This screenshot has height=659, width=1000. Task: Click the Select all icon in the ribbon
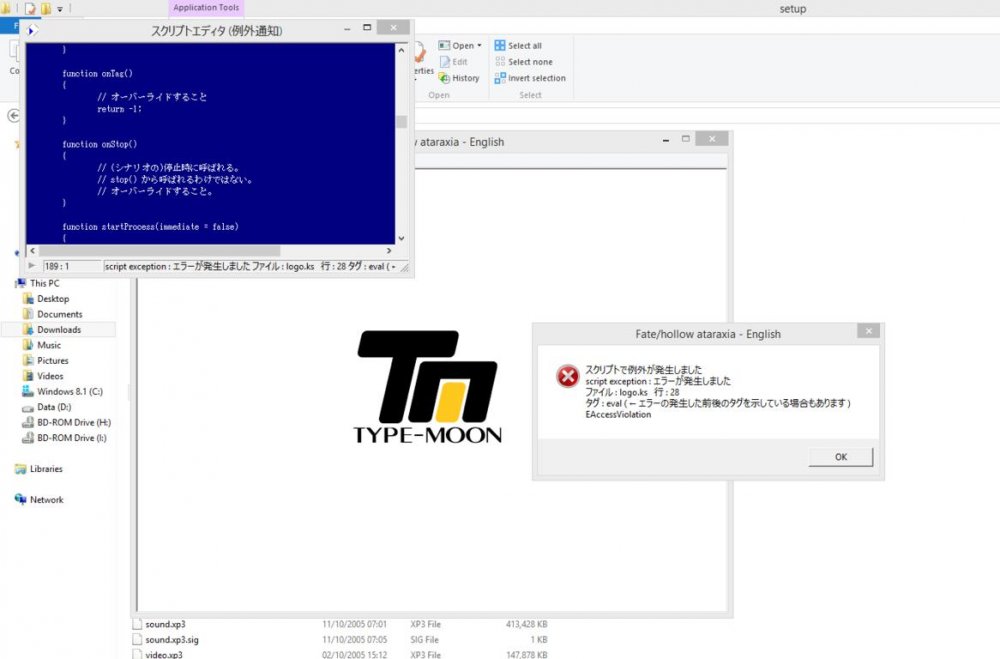(x=502, y=45)
